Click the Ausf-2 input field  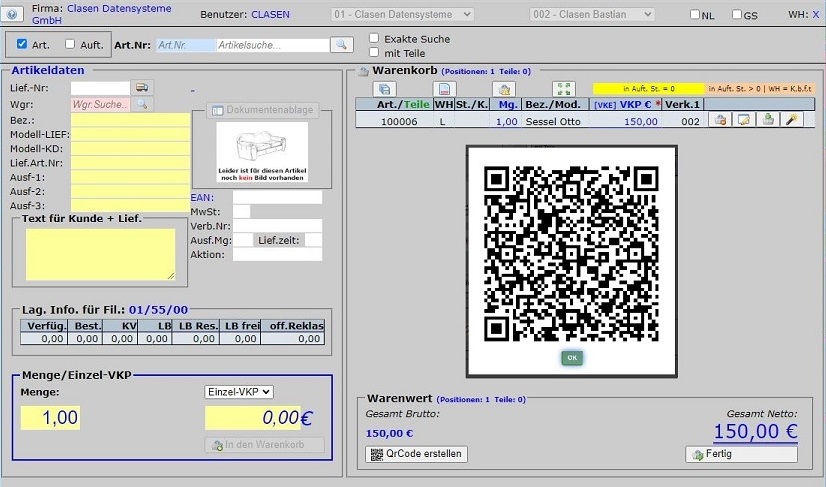130,191
